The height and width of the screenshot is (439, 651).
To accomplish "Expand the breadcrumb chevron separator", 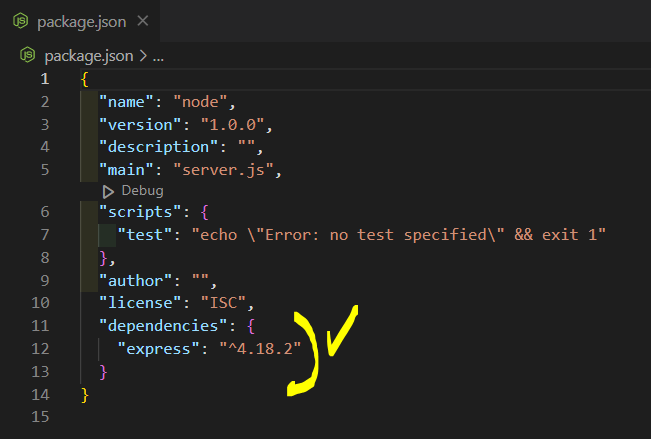I will click(x=143, y=56).
